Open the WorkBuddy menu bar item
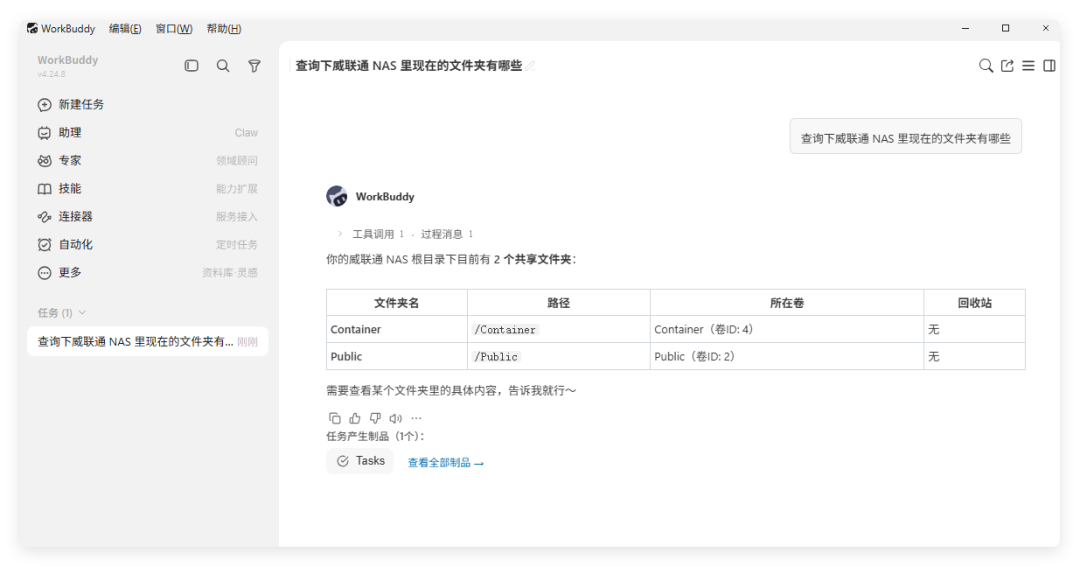The width and height of the screenshot is (1080, 567). click(x=68, y=28)
